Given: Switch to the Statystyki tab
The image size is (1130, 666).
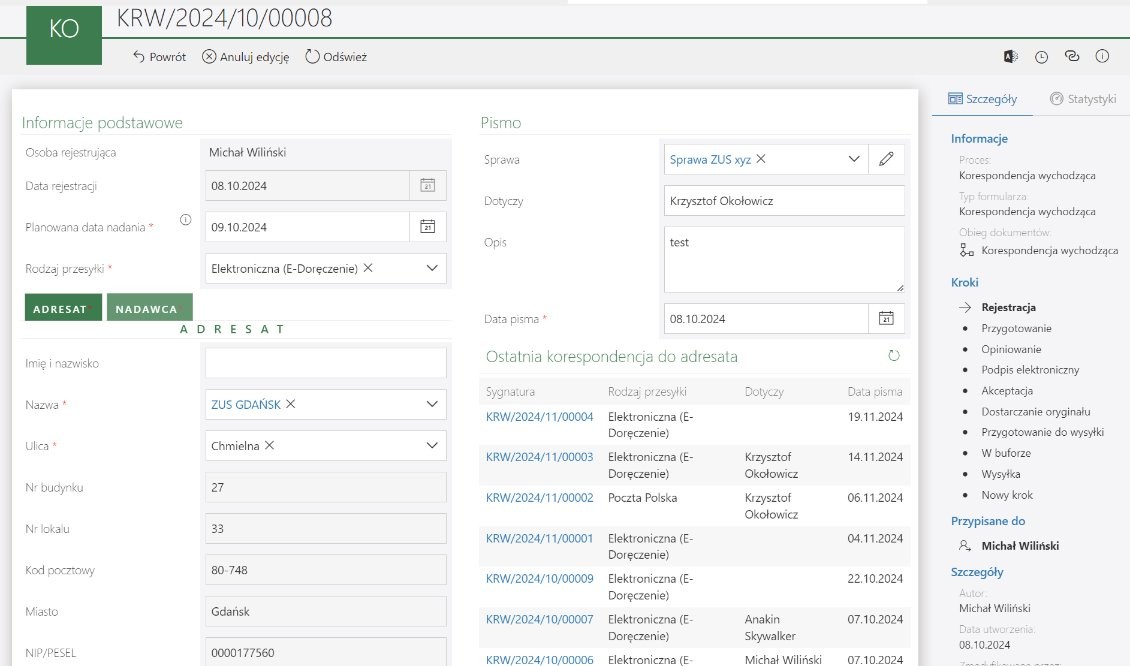Looking at the screenshot, I should [x=1082, y=99].
